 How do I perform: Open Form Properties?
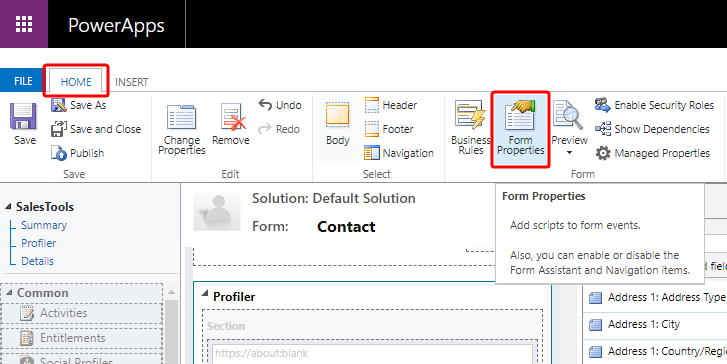point(520,129)
